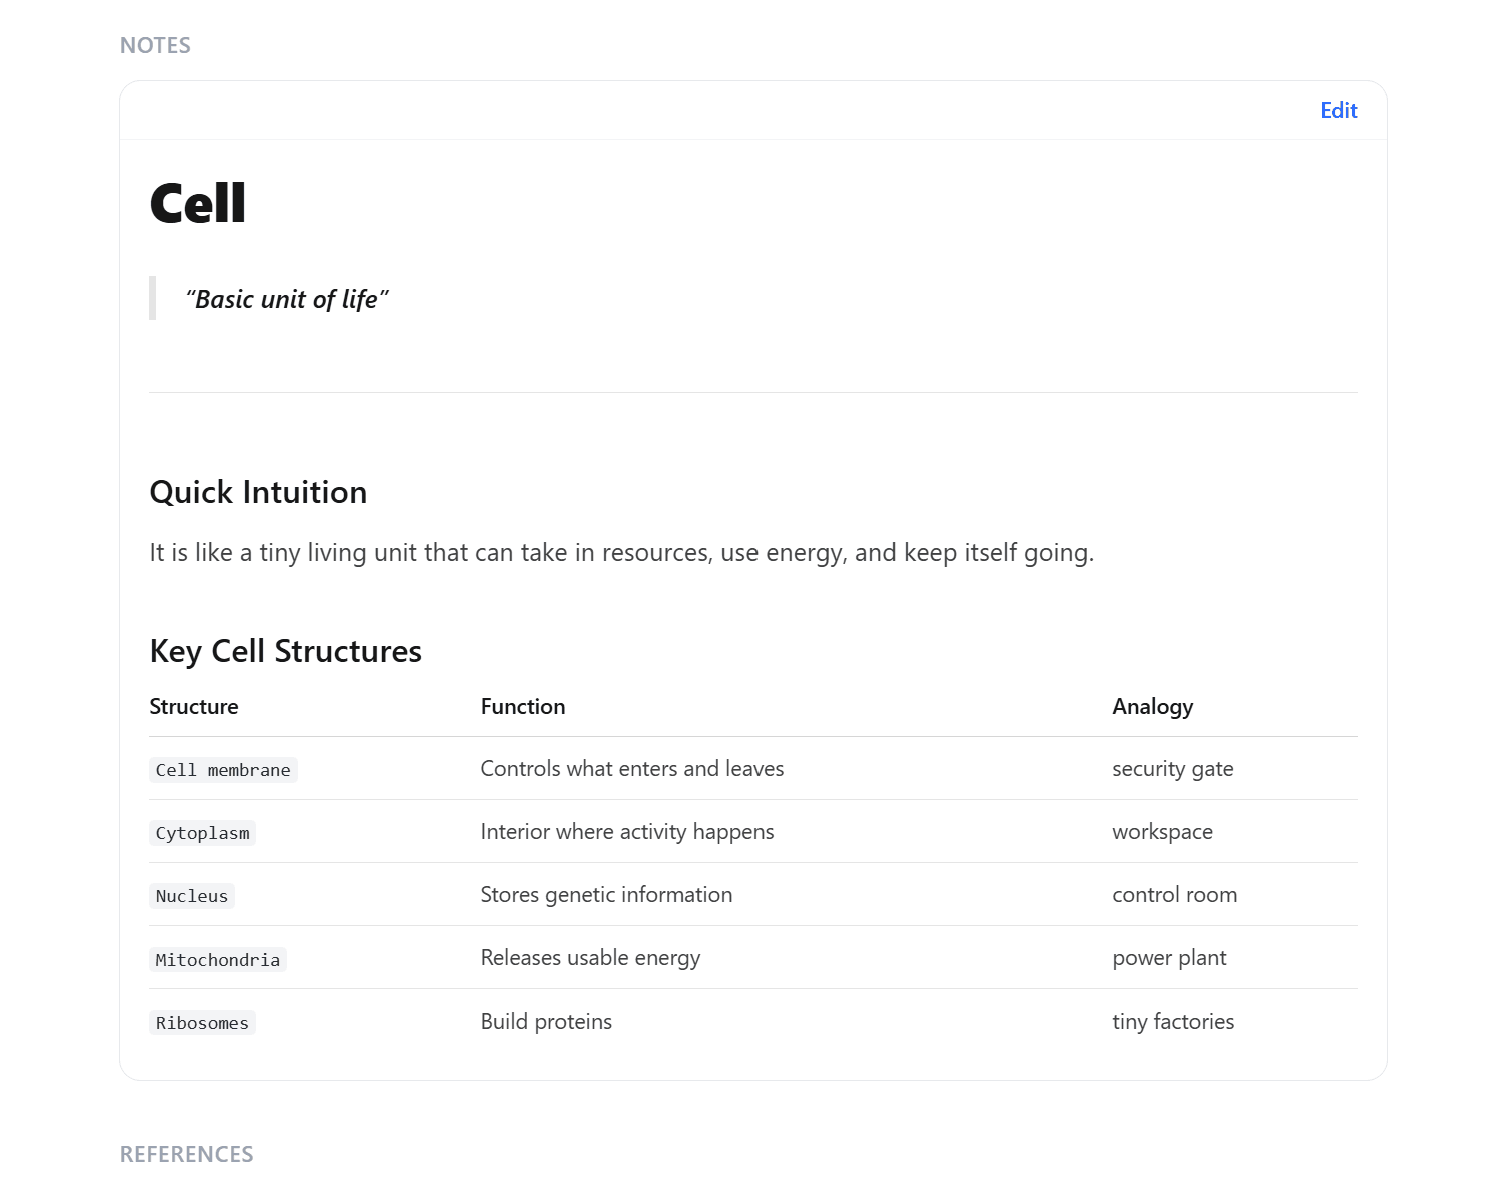Click the intuition paragraph about tiny living unit
Image resolution: width=1501 pixels, height=1178 pixels.
tap(622, 552)
